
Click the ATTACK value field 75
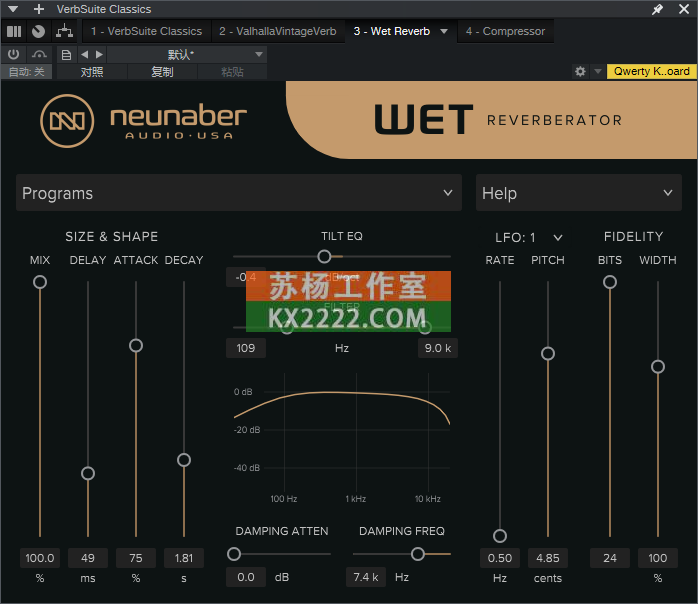[x=136, y=558]
